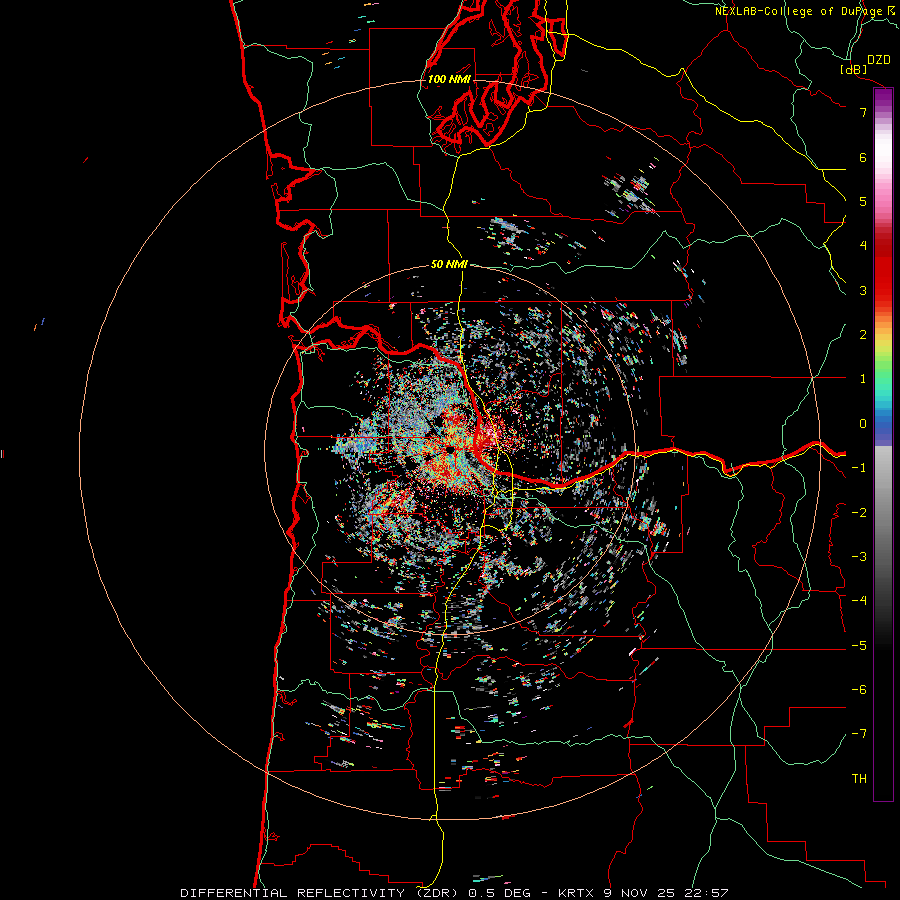
Task: Click the "3" tick label on the scale
Action: pyautogui.click(x=863, y=290)
